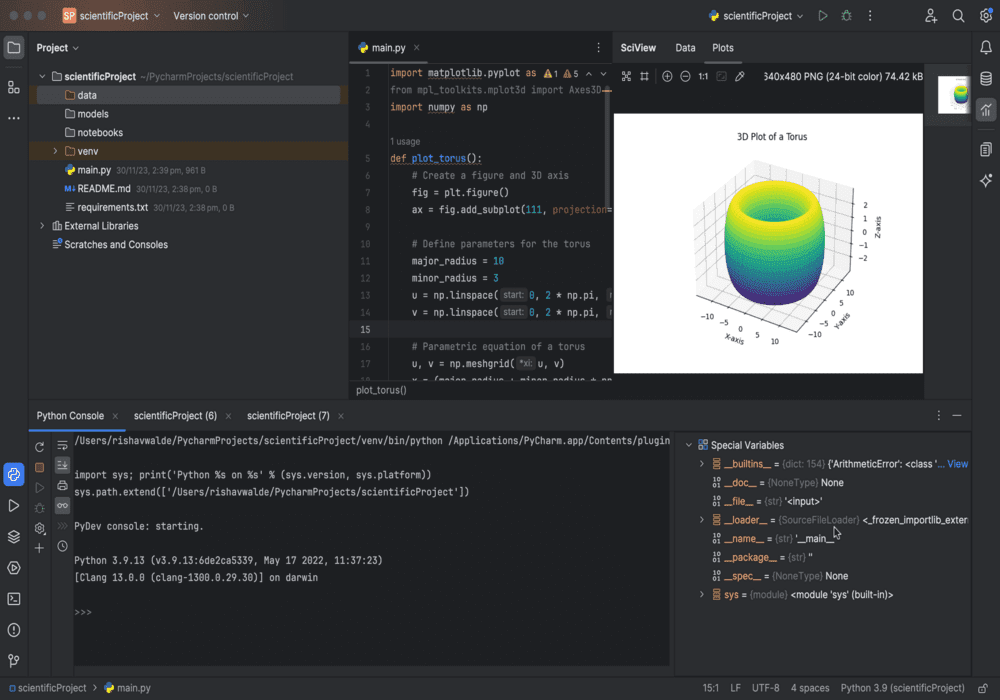Expand External Libraries node

[42, 226]
